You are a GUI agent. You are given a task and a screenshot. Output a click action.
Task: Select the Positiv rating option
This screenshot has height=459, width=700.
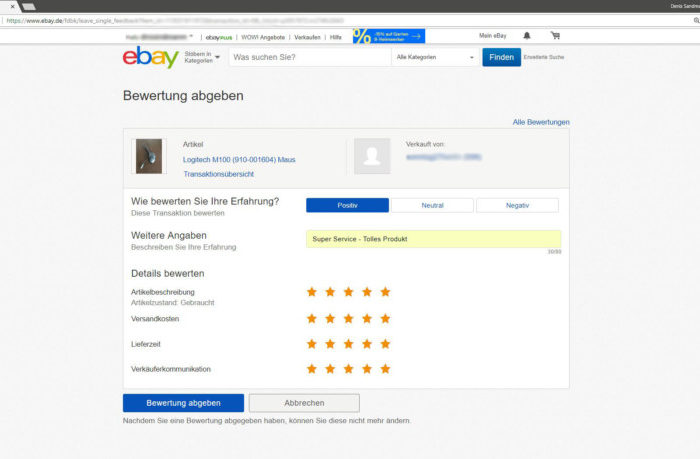347,205
